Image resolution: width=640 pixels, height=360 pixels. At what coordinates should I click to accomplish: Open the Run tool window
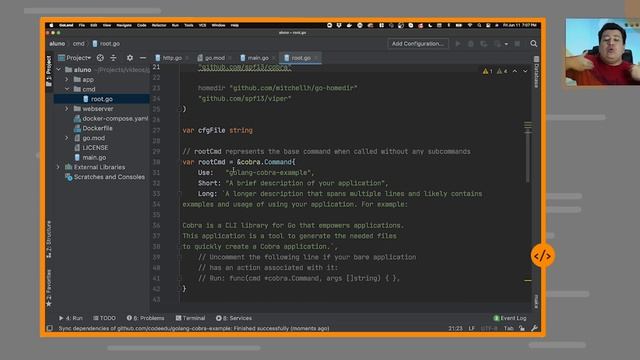click(x=71, y=318)
